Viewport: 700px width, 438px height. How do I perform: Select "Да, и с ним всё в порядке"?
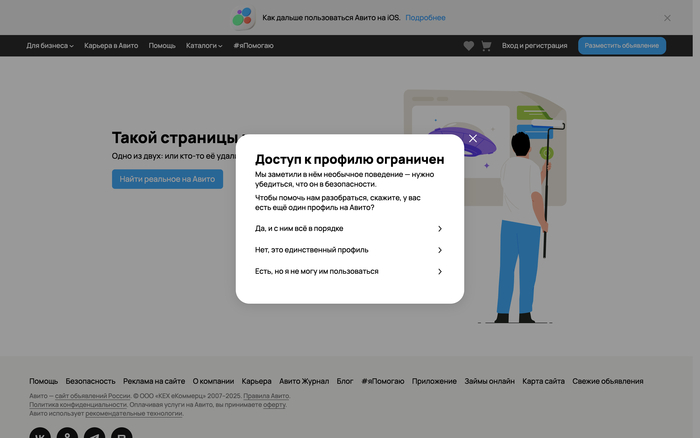point(349,229)
